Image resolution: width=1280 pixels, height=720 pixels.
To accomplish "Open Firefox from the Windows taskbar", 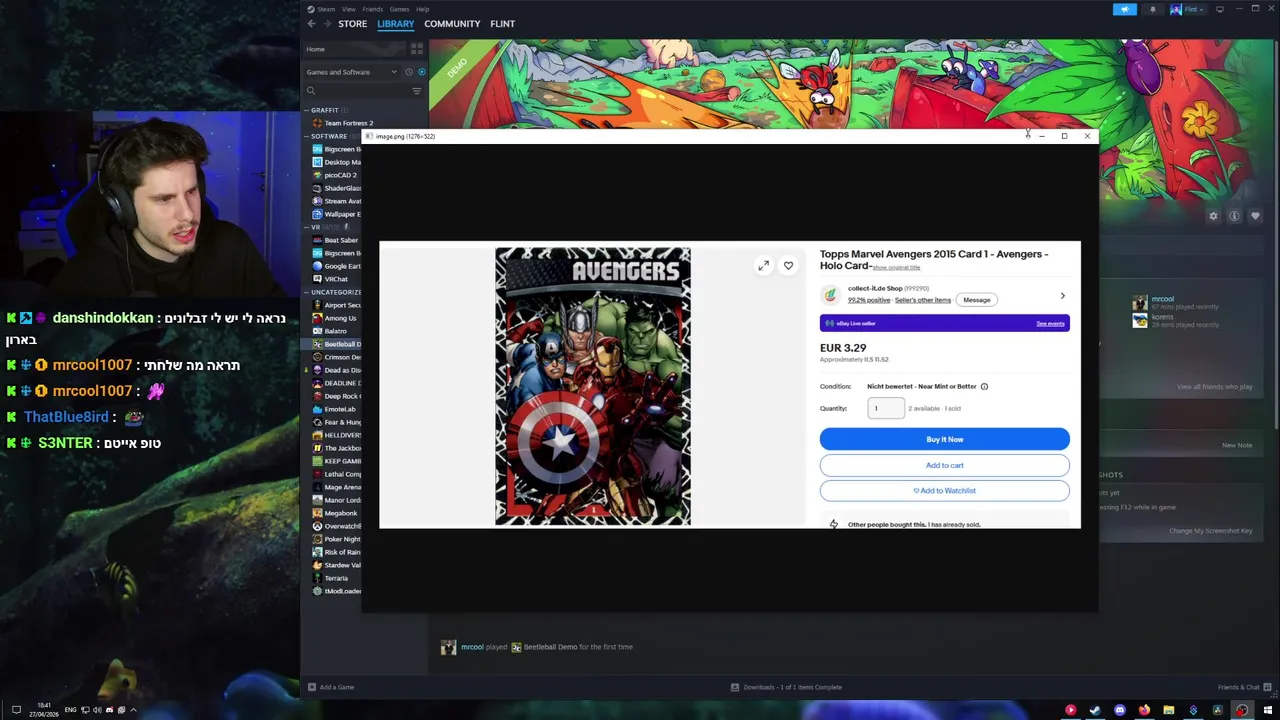I will tap(1144, 710).
